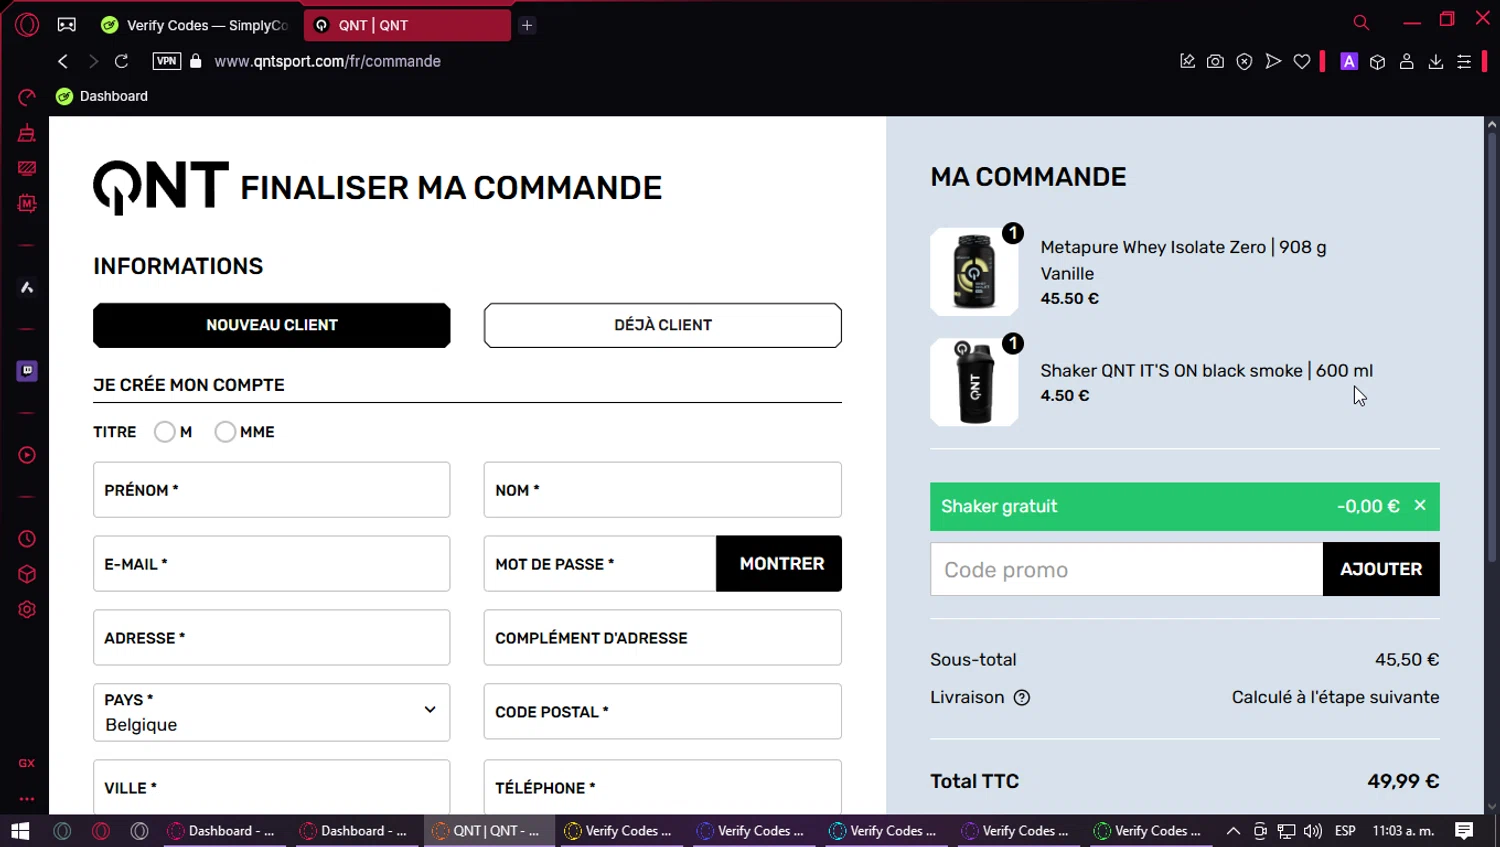Open Windows Start menu
The image size is (1500, 847).
pos(20,831)
